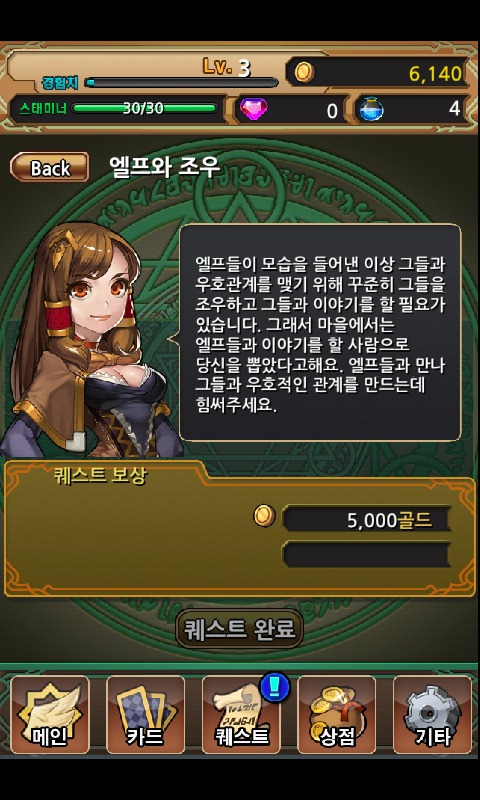
Task: Open the 기타 gear settings icon
Action: pyautogui.click(x=433, y=714)
